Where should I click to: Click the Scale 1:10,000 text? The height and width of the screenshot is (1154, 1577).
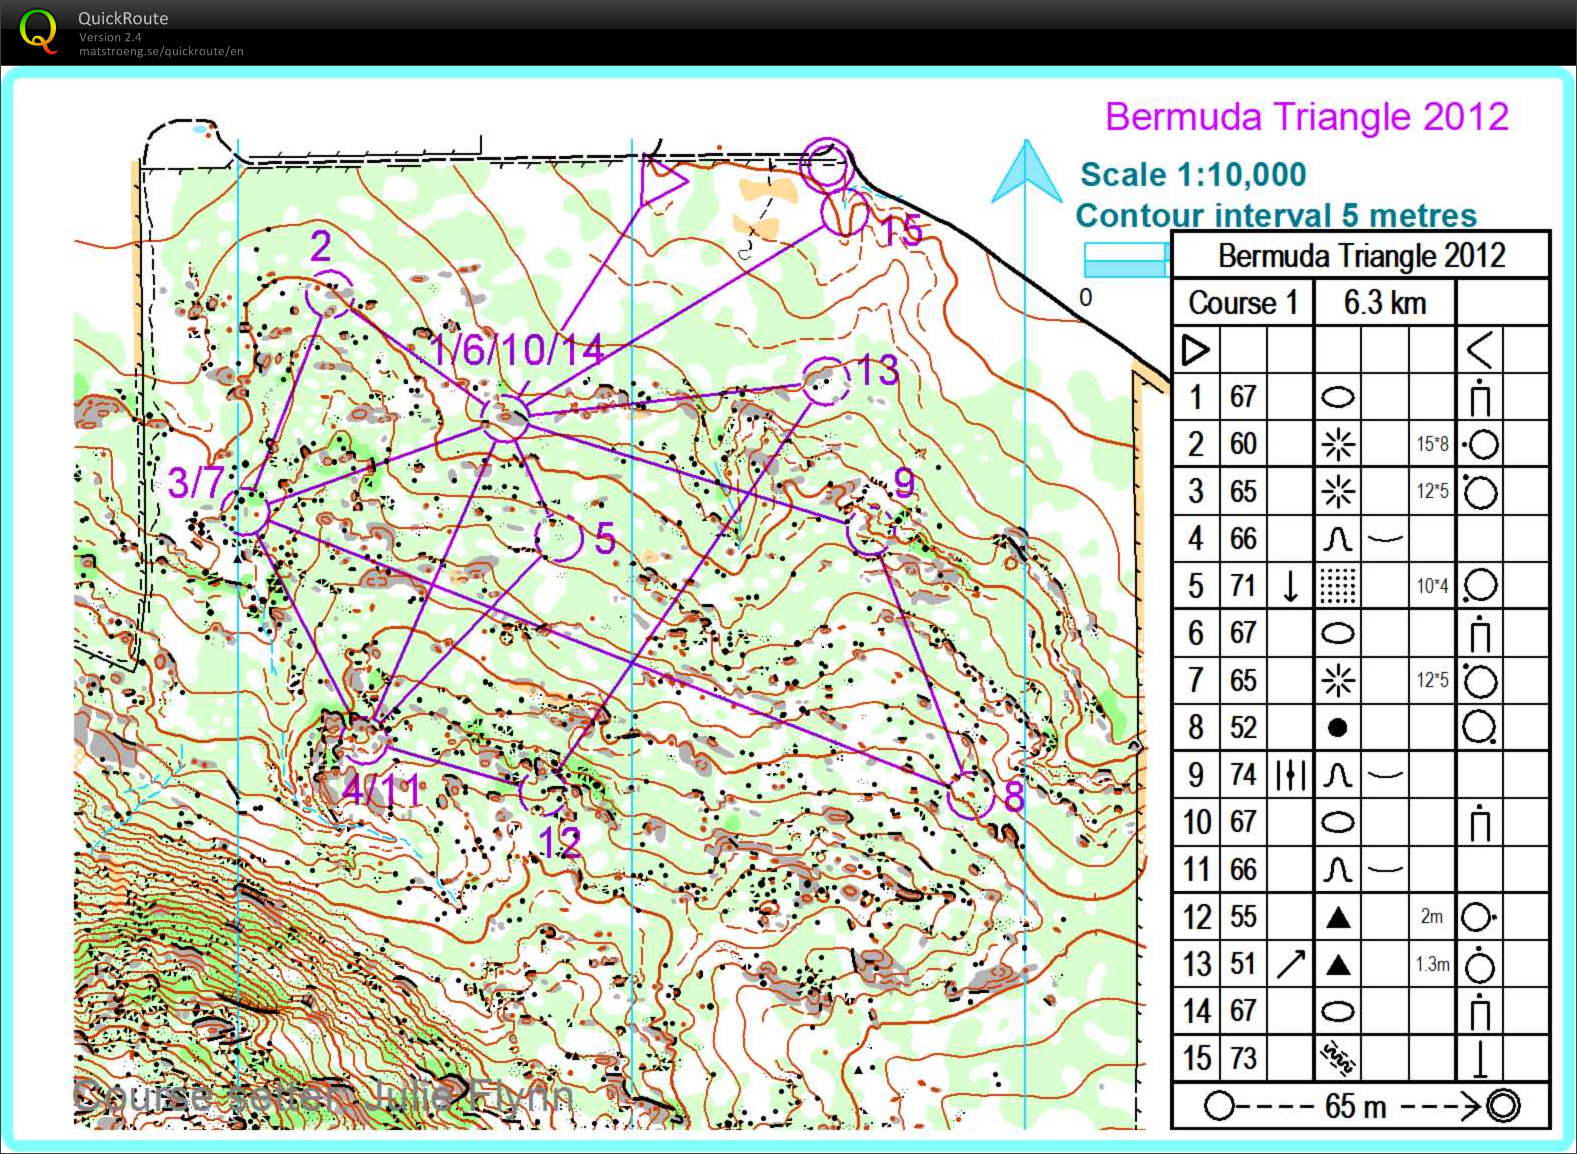click(x=1193, y=175)
